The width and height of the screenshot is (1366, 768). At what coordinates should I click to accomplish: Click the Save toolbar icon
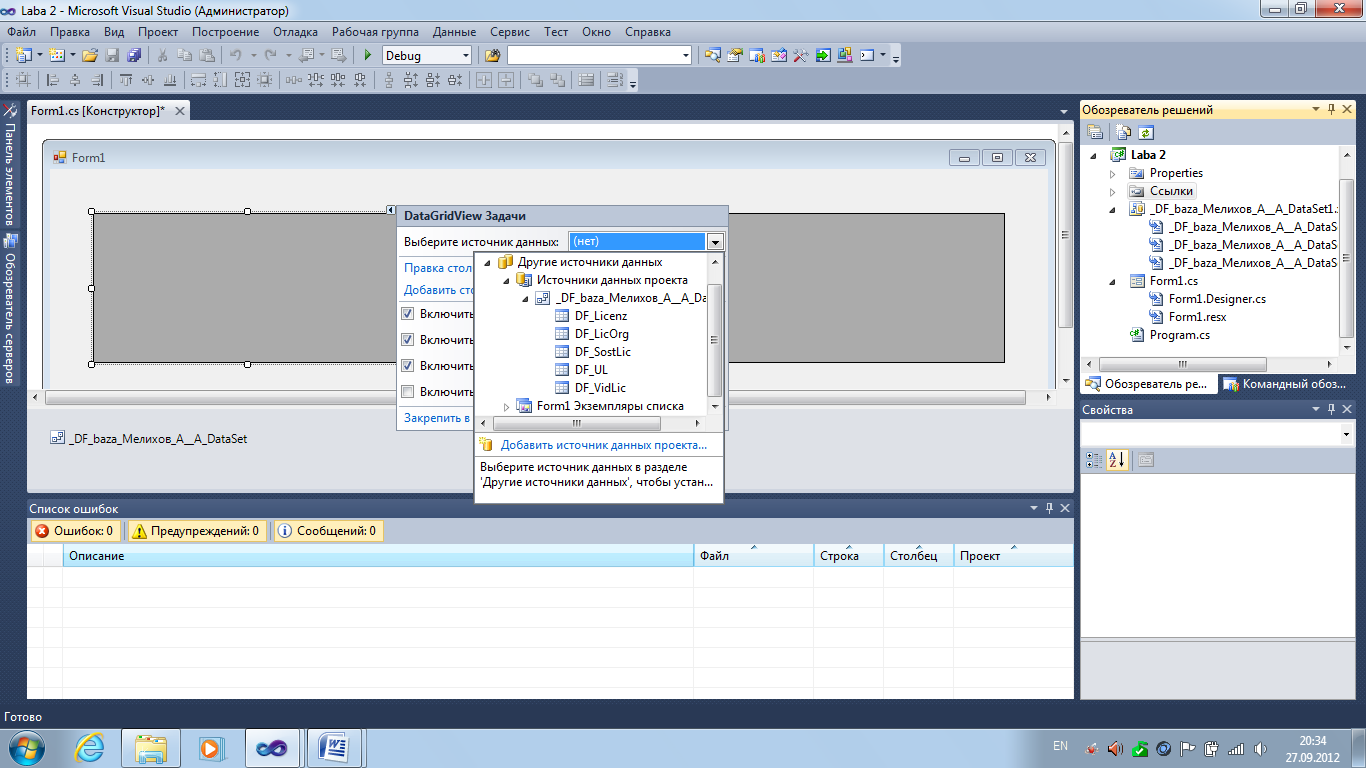click(112, 56)
